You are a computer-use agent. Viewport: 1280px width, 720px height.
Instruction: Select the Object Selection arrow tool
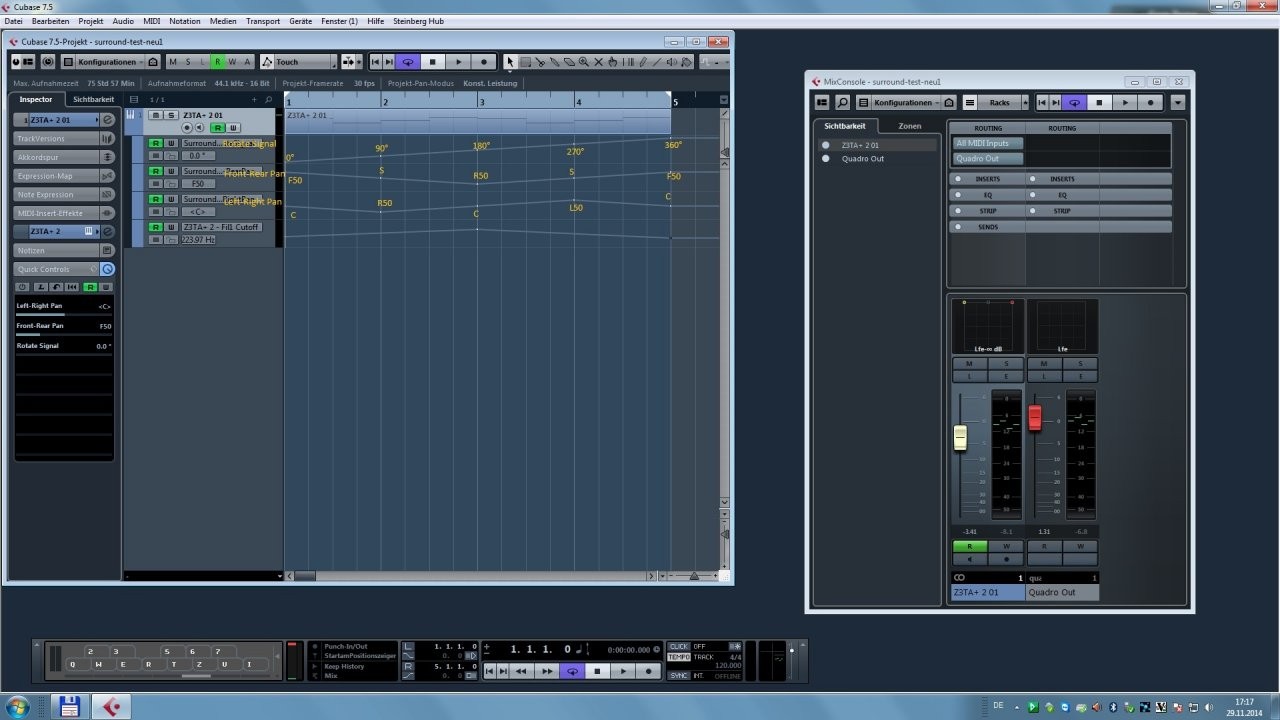coord(510,62)
